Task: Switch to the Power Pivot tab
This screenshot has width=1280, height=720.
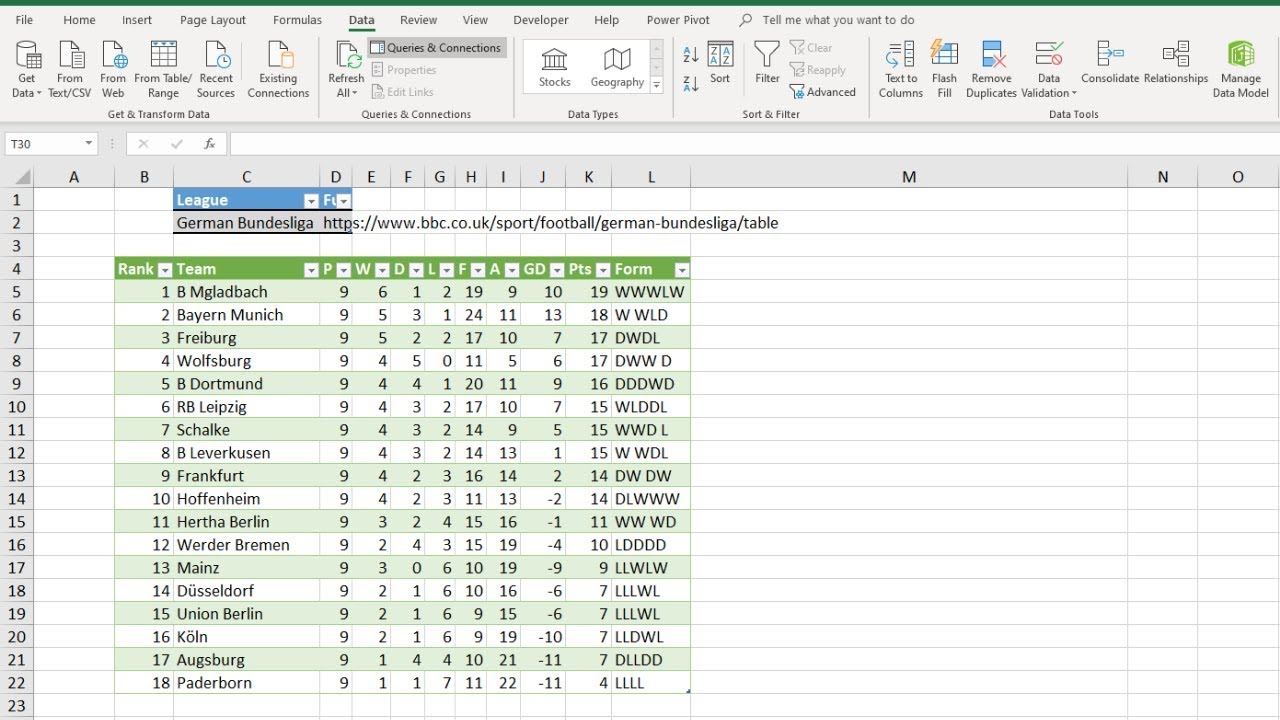Action: [678, 20]
